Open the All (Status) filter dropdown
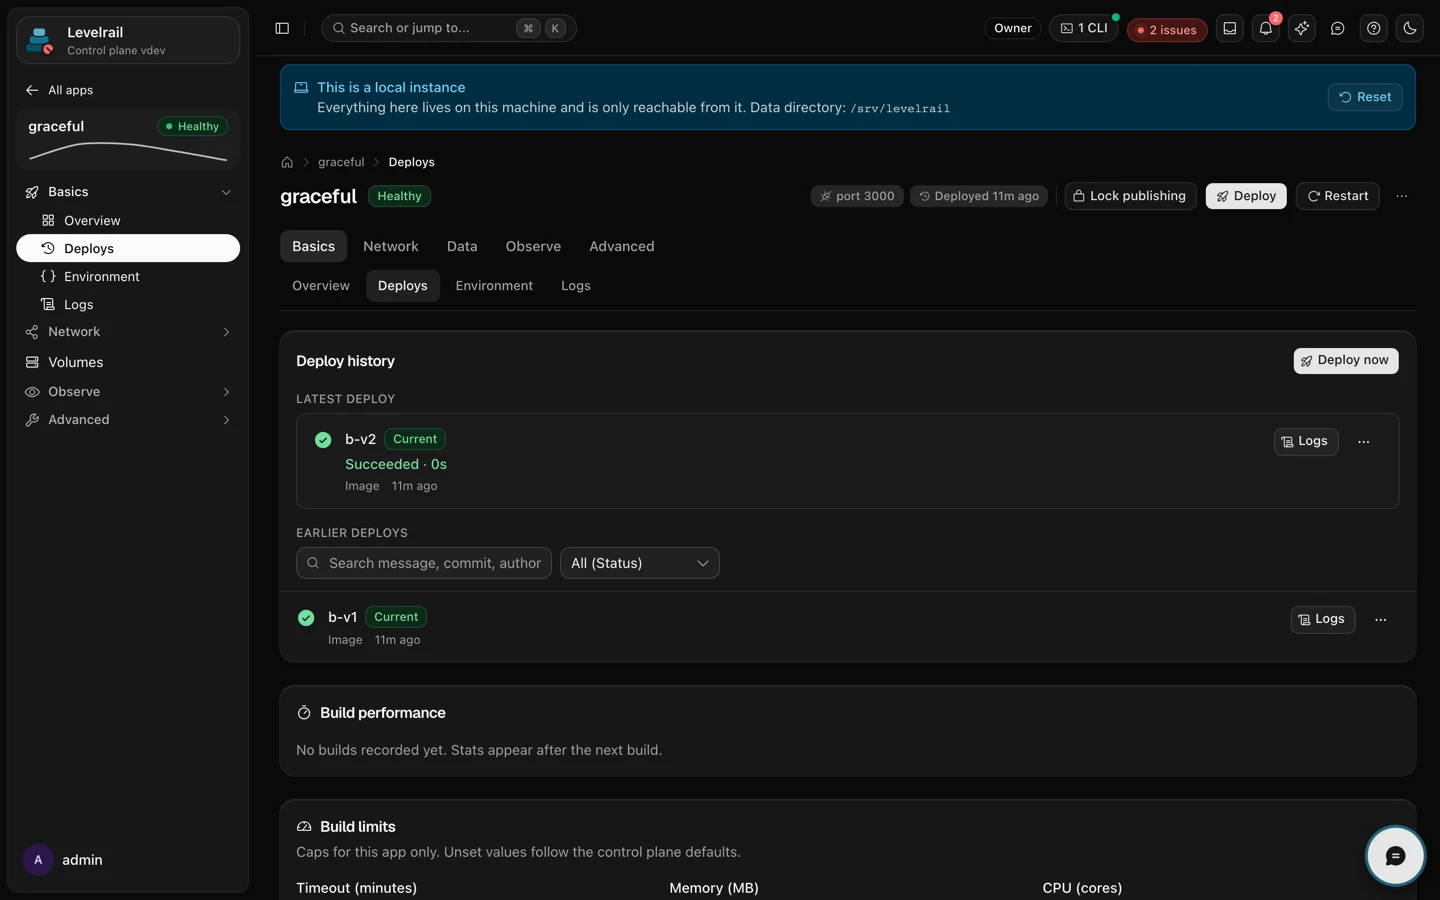The width and height of the screenshot is (1440, 900). (x=640, y=563)
